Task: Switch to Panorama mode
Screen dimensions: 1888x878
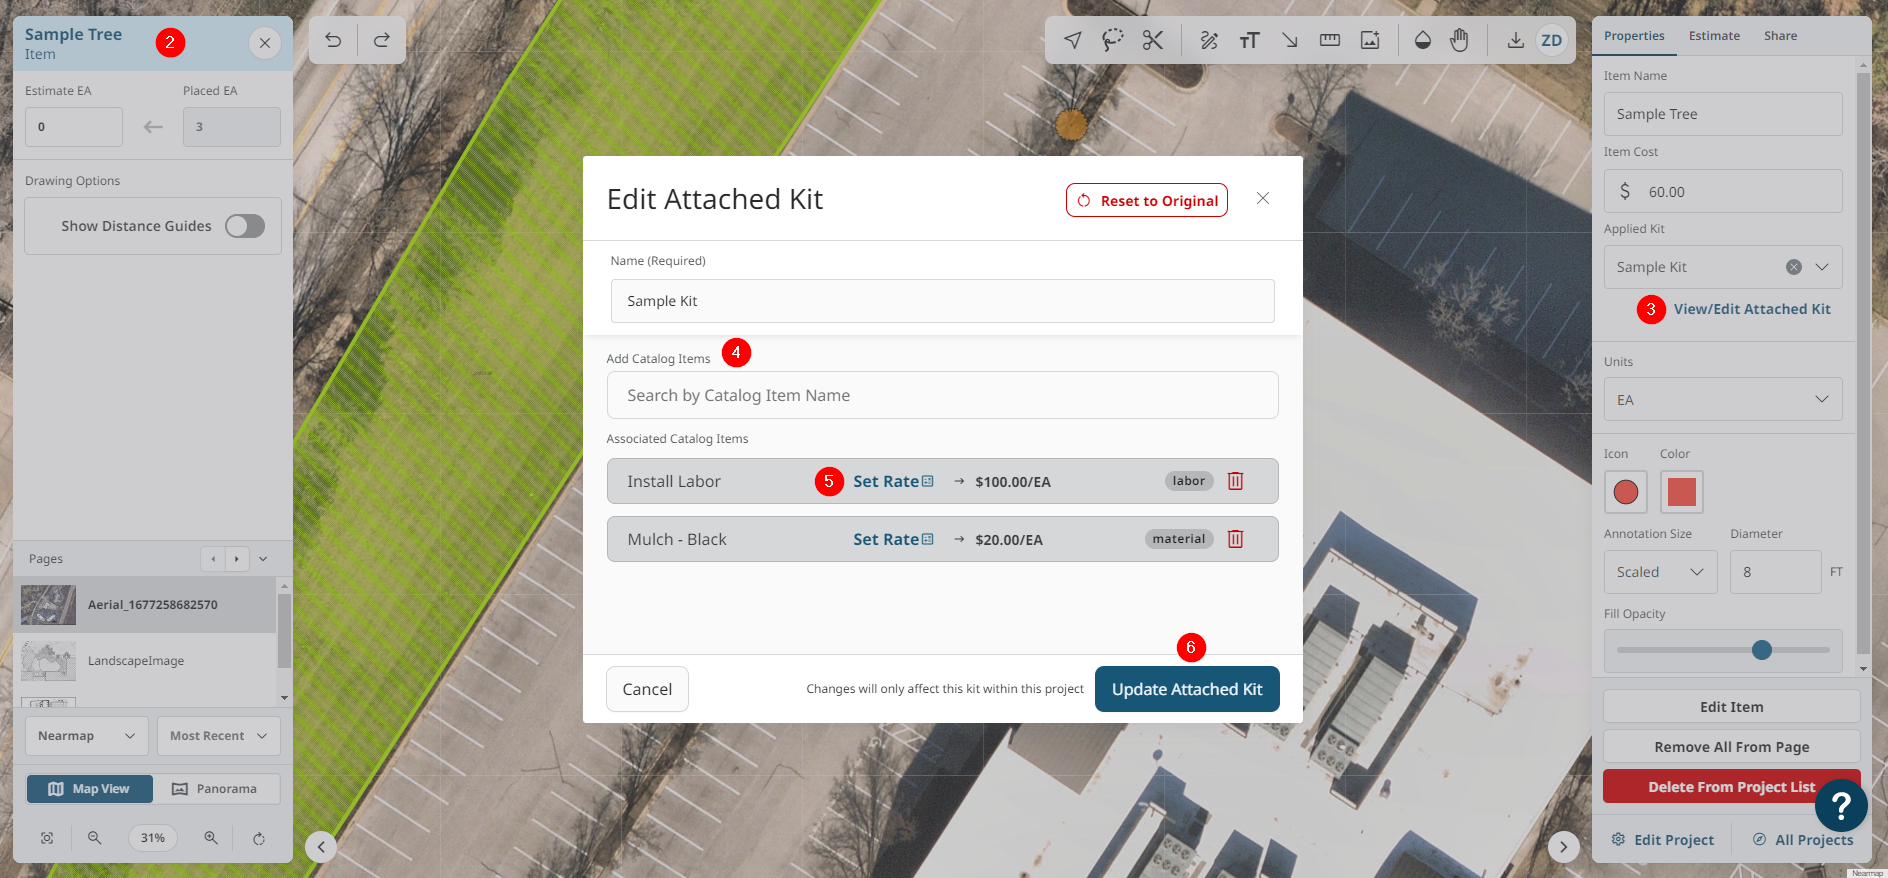Action: (x=216, y=789)
